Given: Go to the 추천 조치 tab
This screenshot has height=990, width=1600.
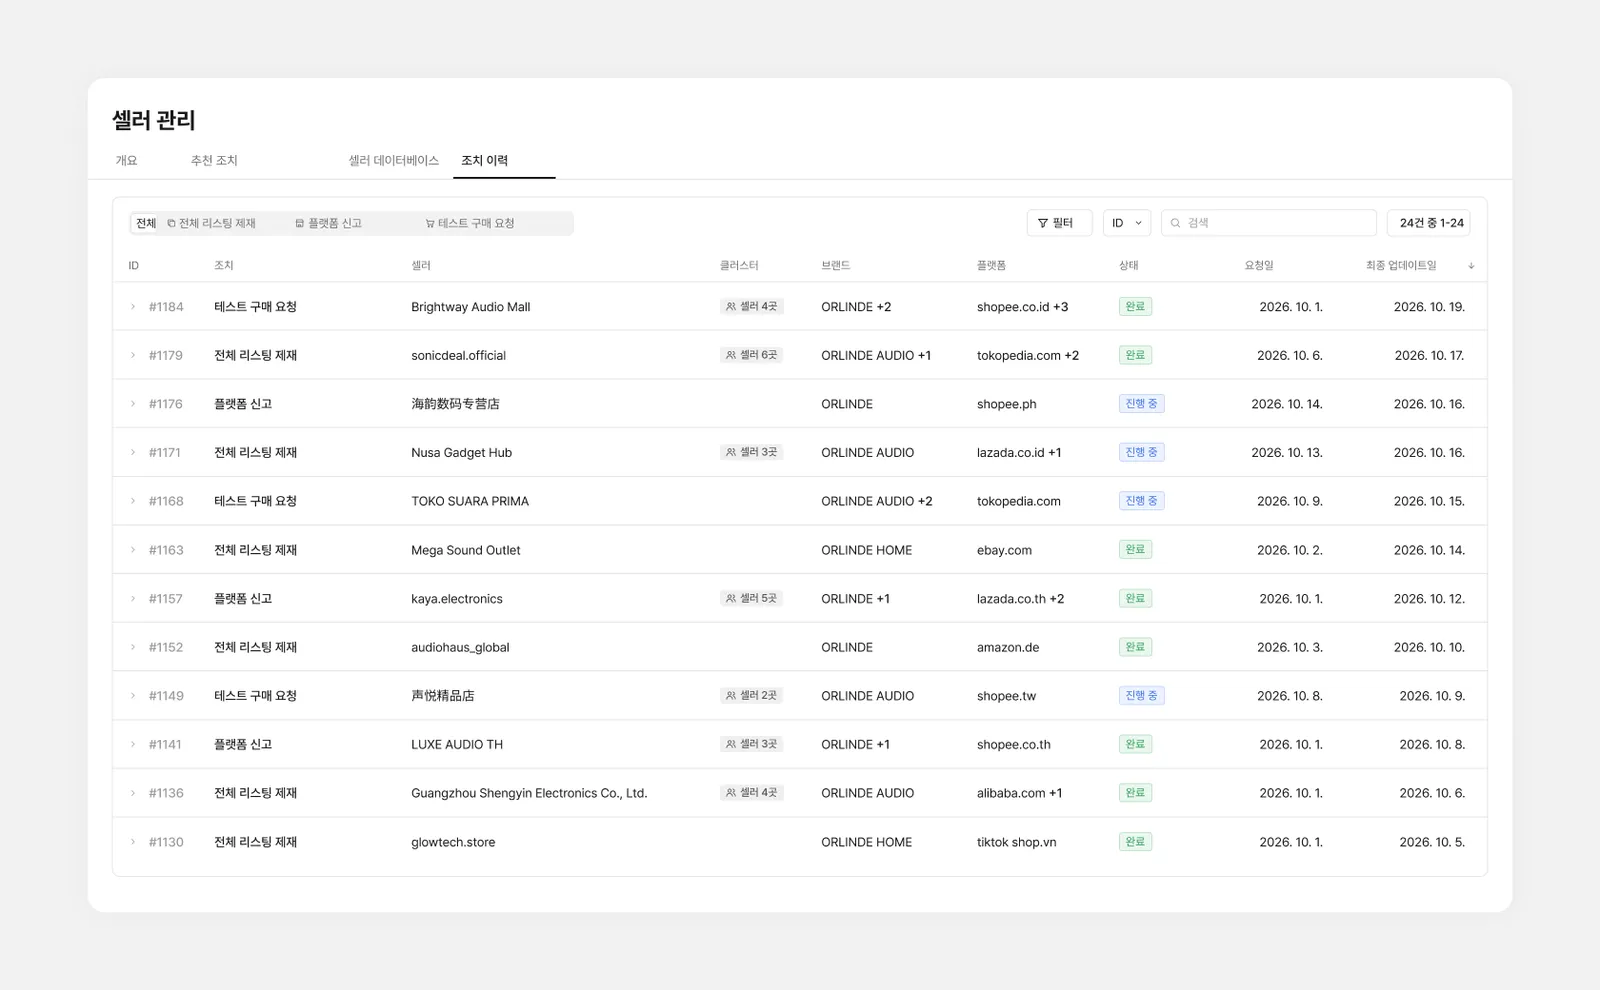Looking at the screenshot, I should (214, 160).
